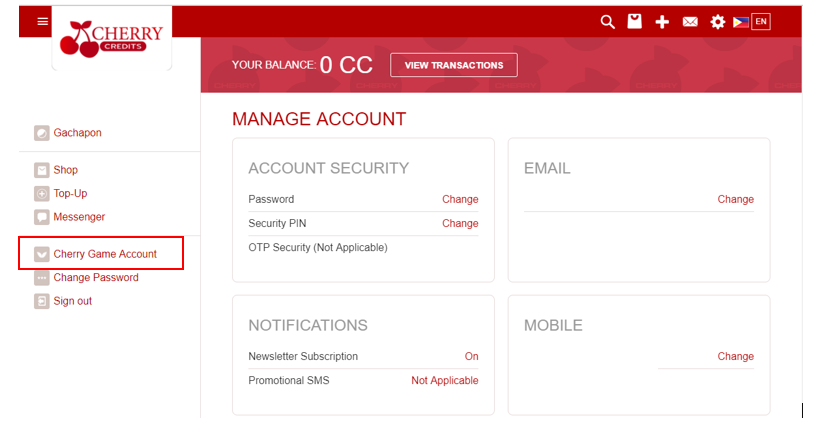Click Promotional SMS Not Applicable value
The image size is (819, 441).
444,380
